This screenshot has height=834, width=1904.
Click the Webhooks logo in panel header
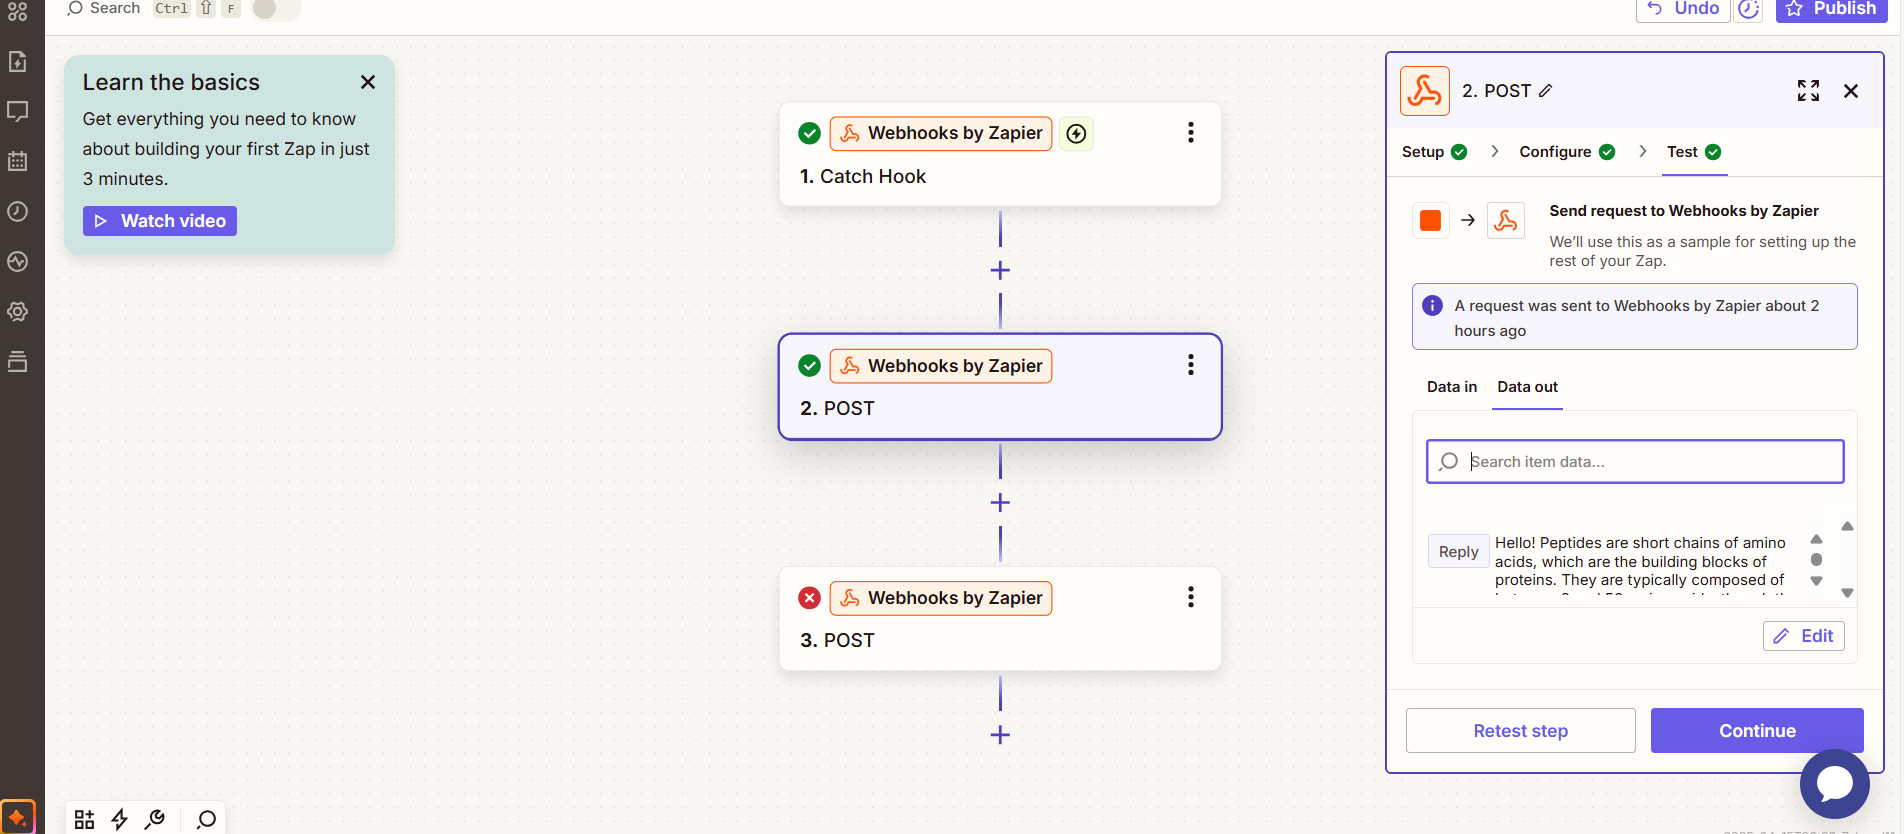[x=1425, y=91]
